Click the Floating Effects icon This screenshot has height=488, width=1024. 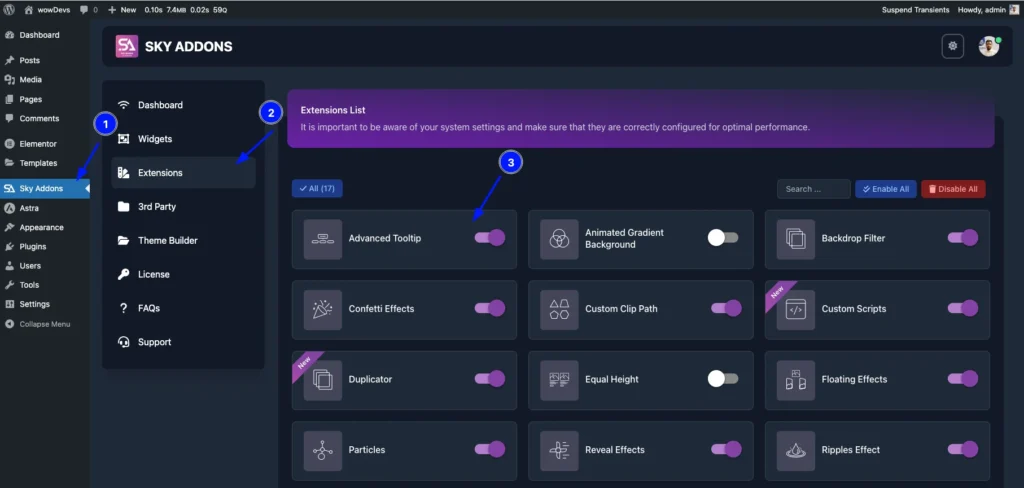(795, 380)
